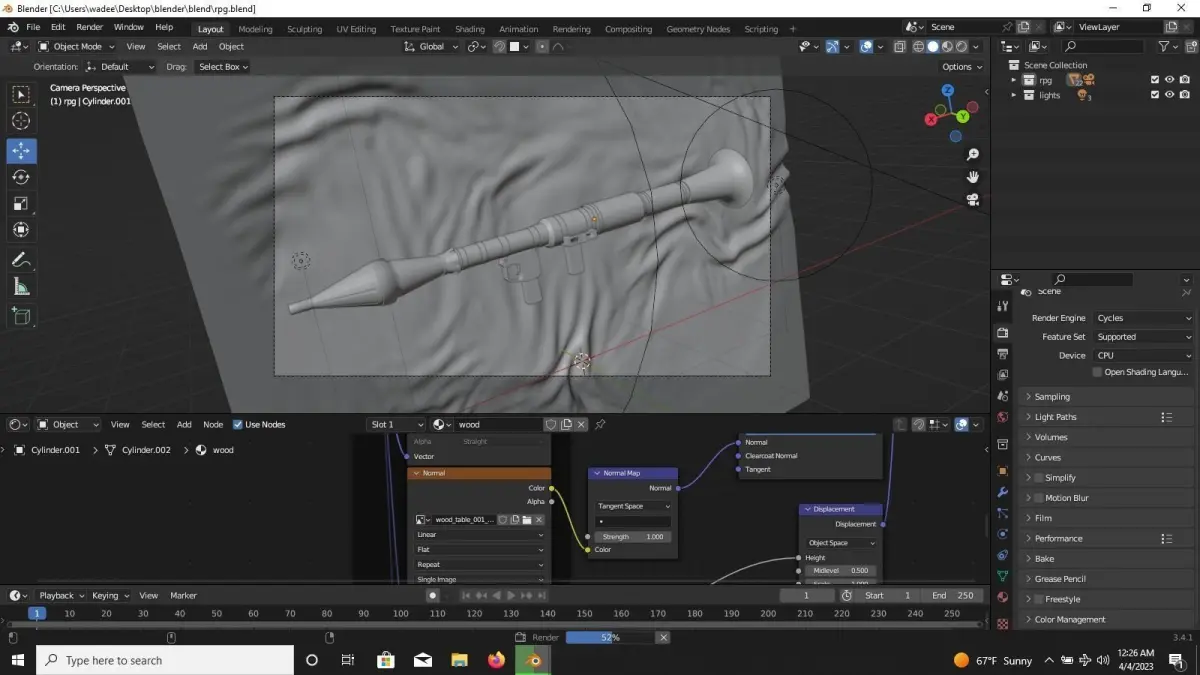The height and width of the screenshot is (675, 1200).
Task: Switch to material preview shading
Action: coord(947,46)
